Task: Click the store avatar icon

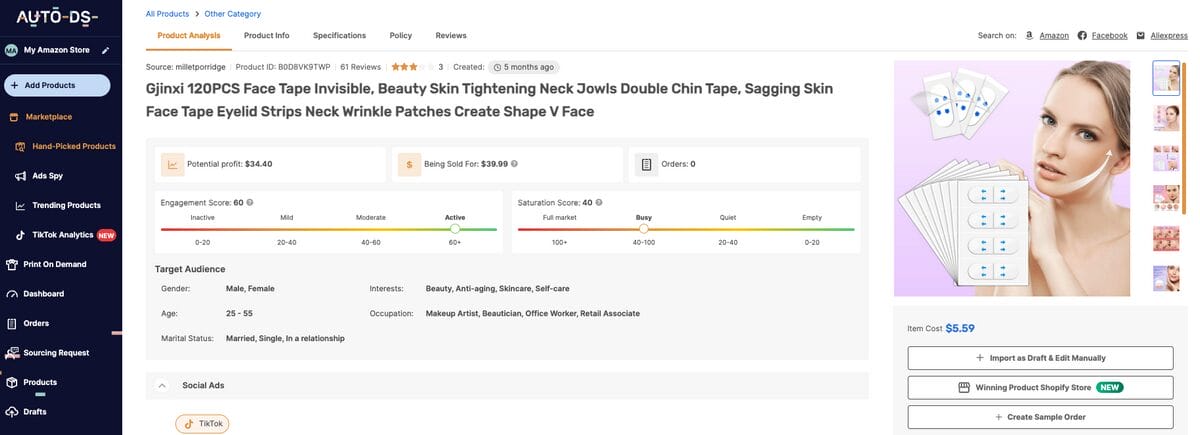Action: pos(11,50)
